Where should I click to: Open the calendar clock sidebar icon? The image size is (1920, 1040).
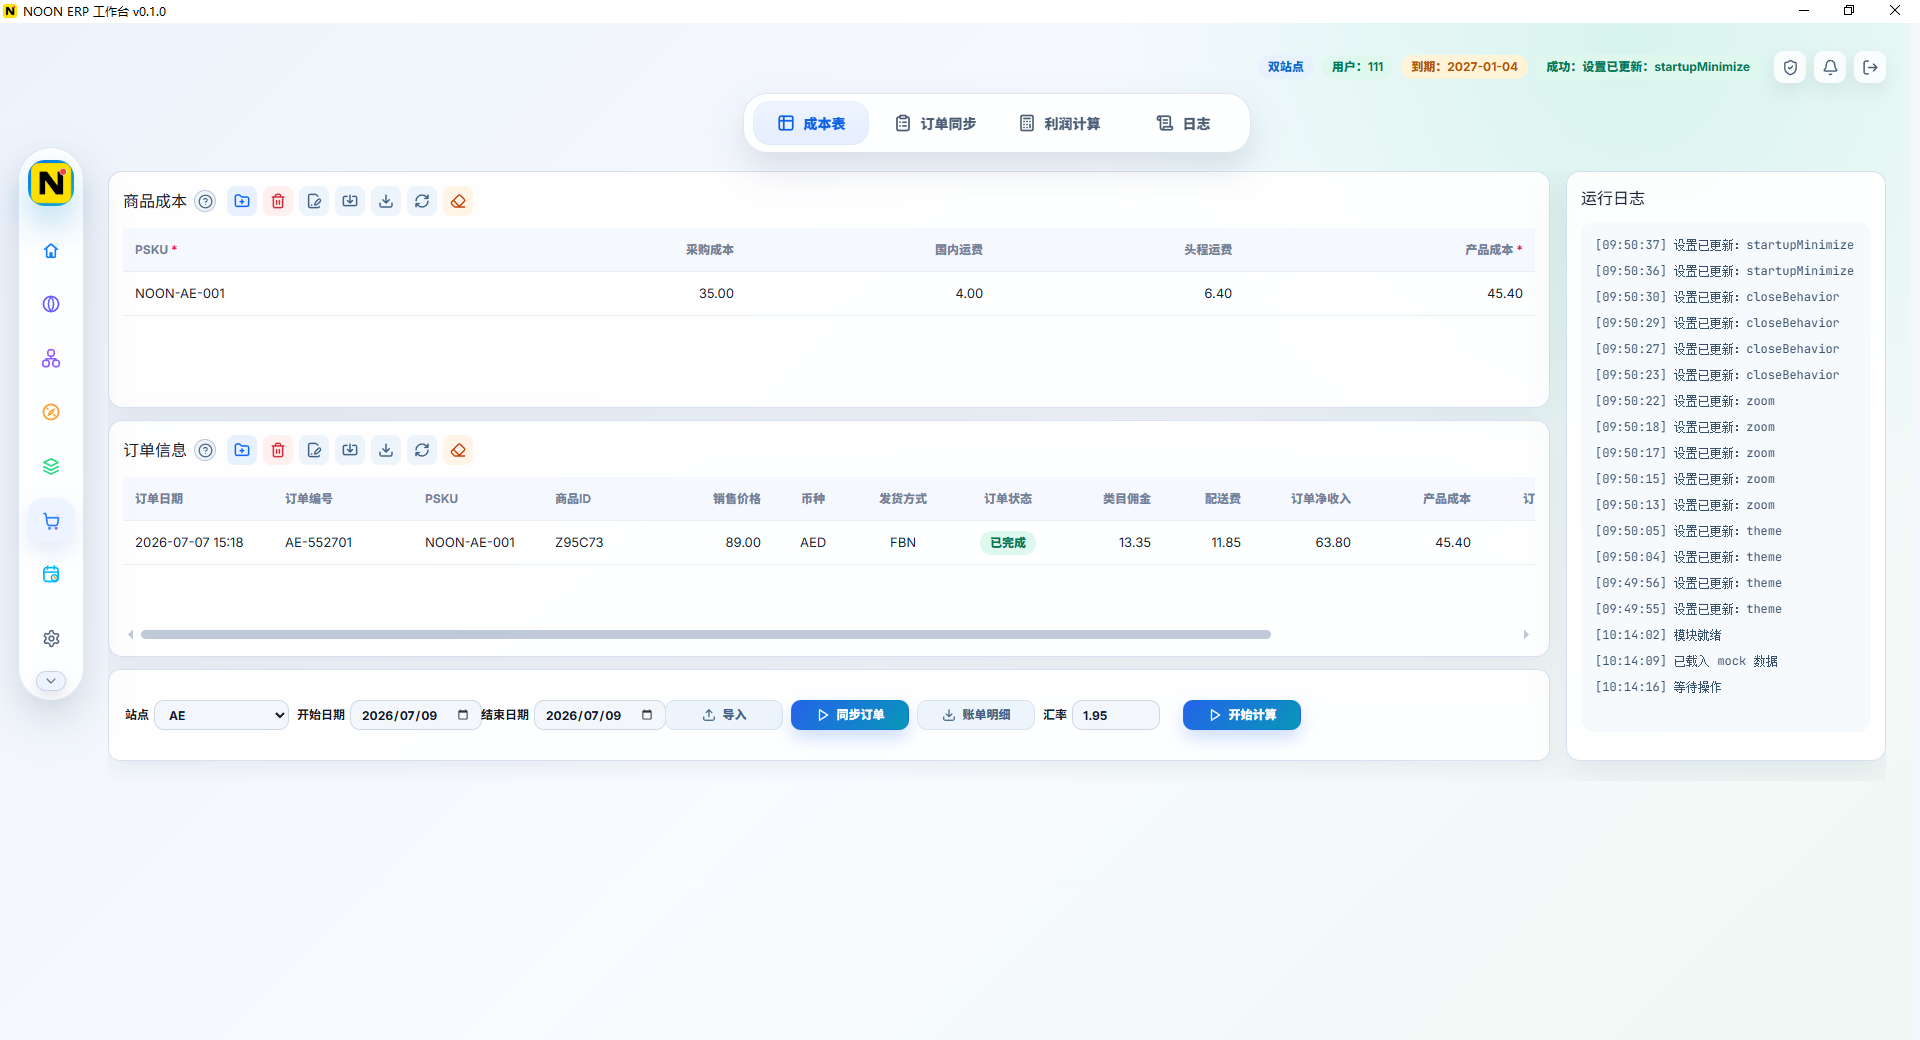[51, 574]
